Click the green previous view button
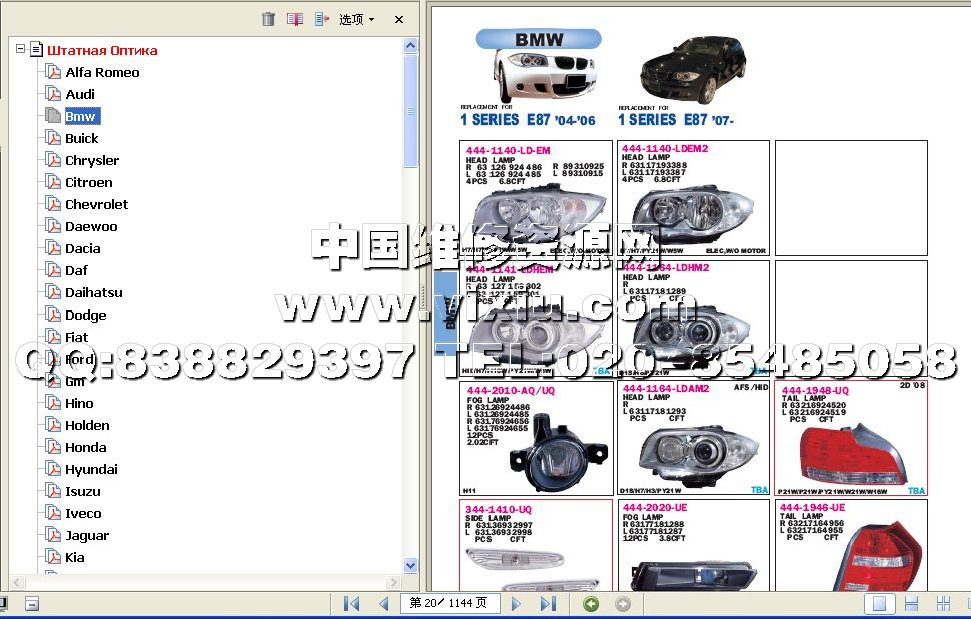The image size is (971, 619). coord(591,603)
